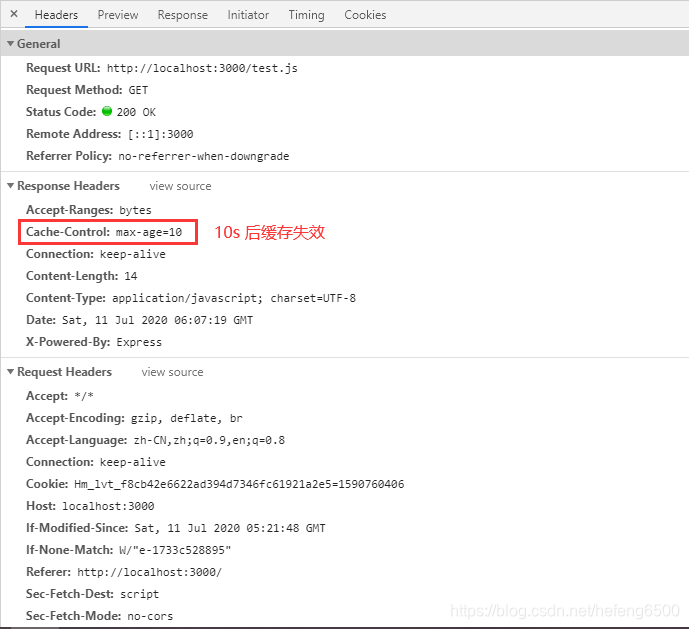Collapse the General section

(11, 44)
